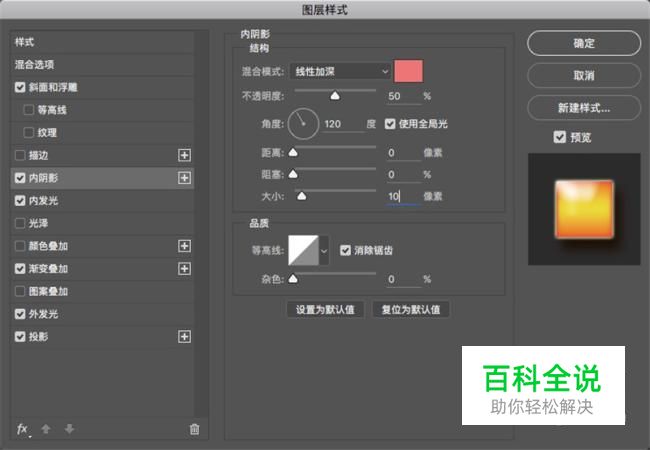Click the 距离 value field
Viewport: 650px width, 450px height.
pyautogui.click(x=403, y=153)
